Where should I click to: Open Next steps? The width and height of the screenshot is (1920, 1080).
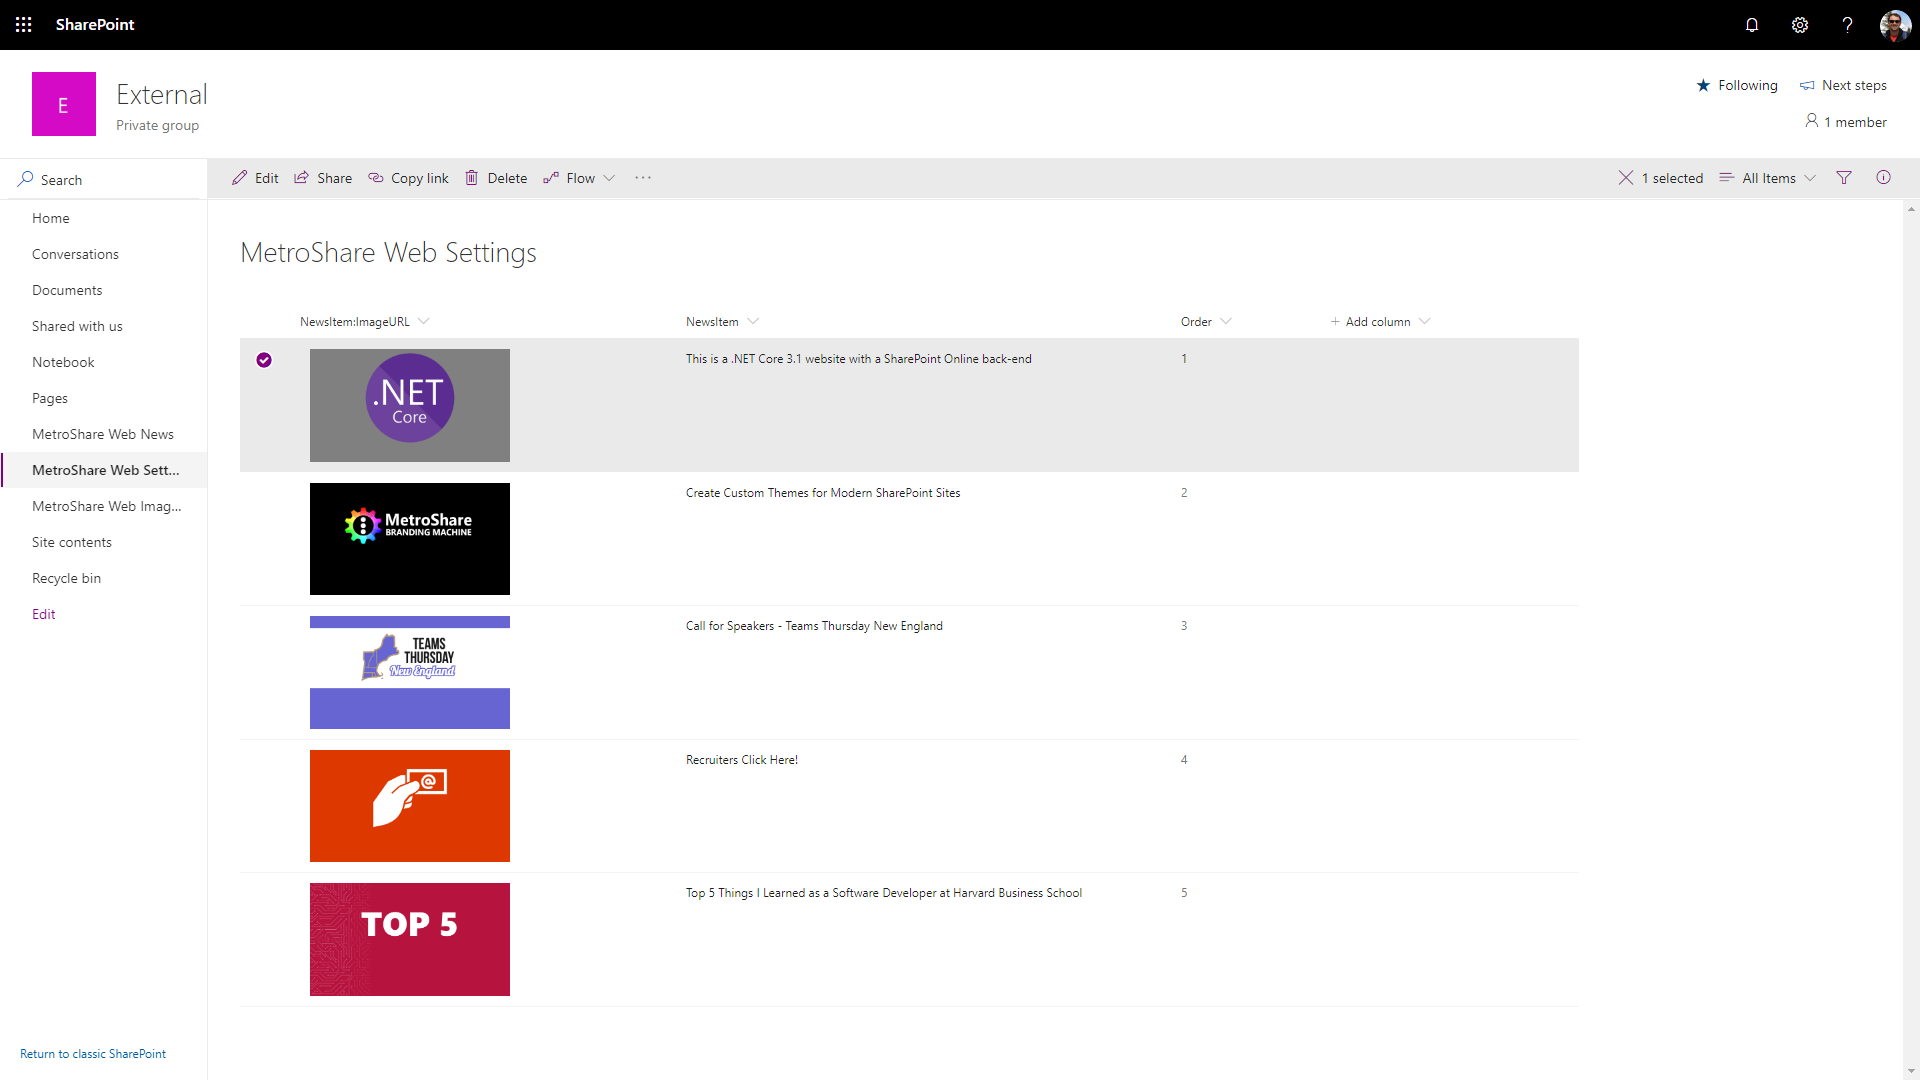(x=1843, y=85)
